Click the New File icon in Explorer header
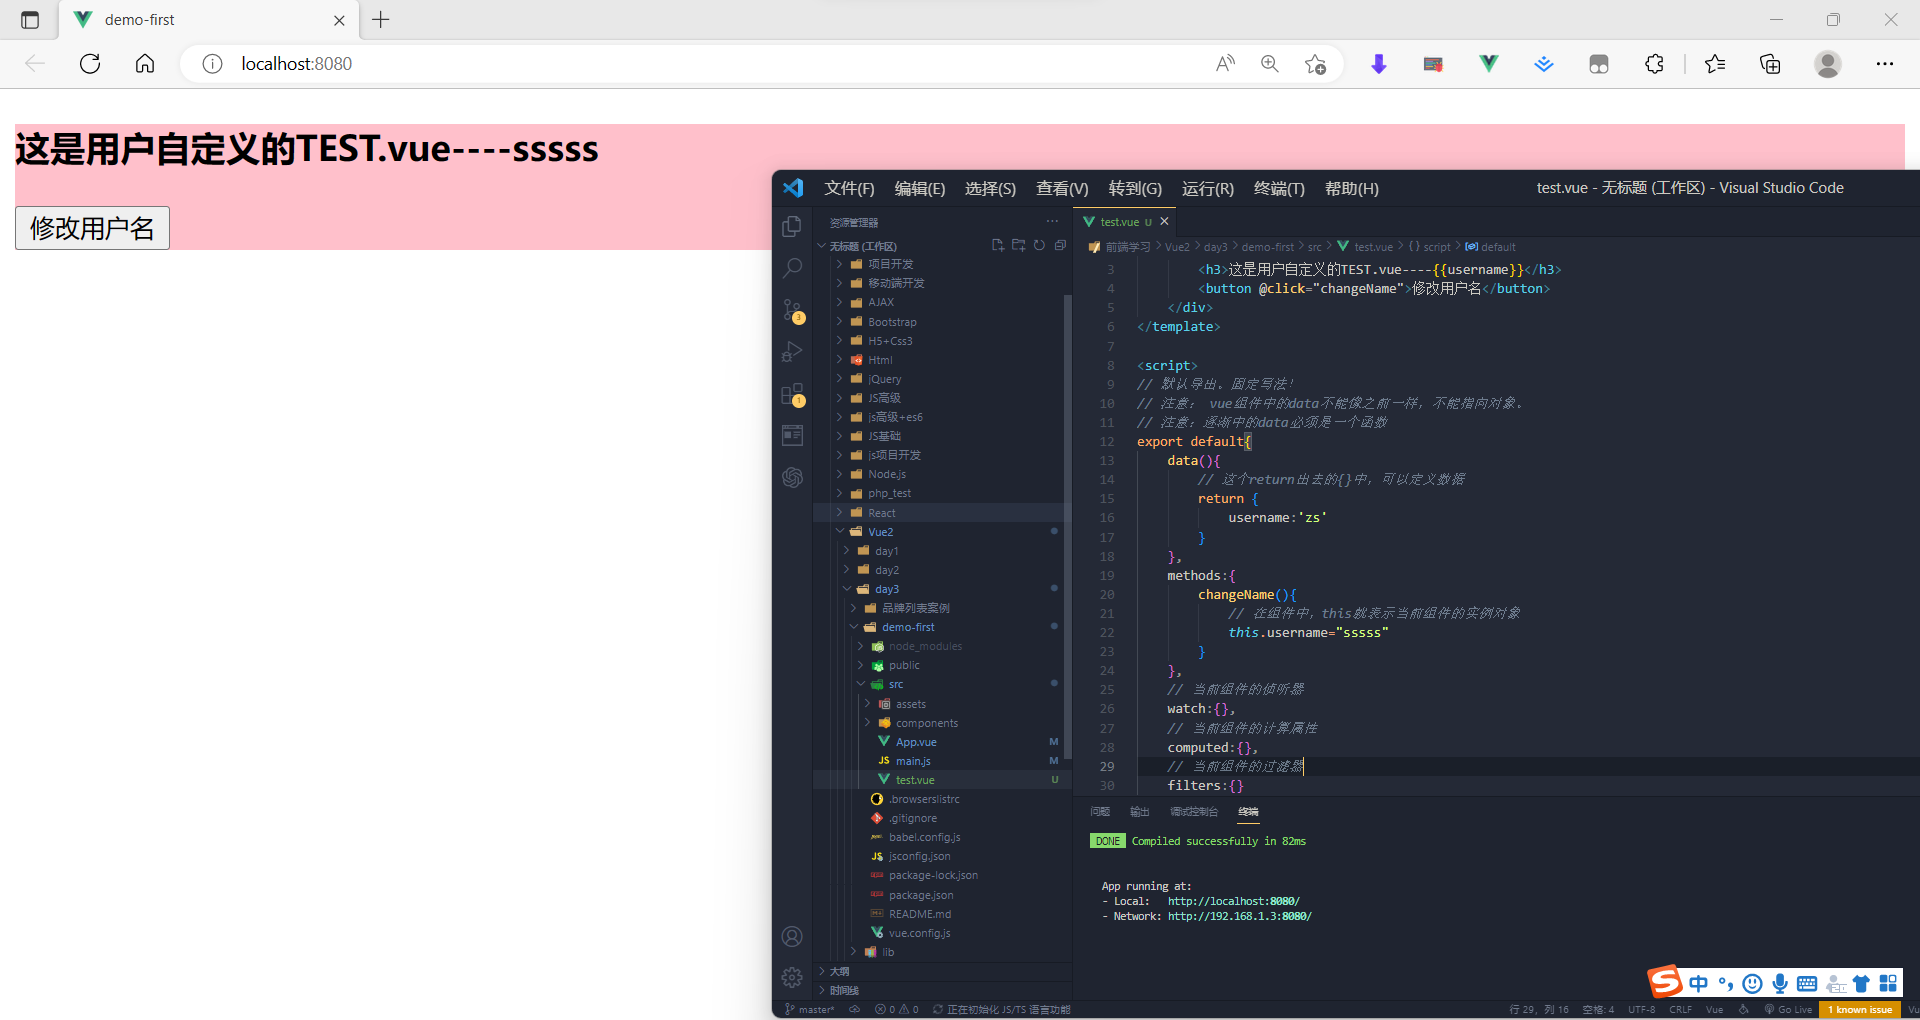 tap(997, 245)
